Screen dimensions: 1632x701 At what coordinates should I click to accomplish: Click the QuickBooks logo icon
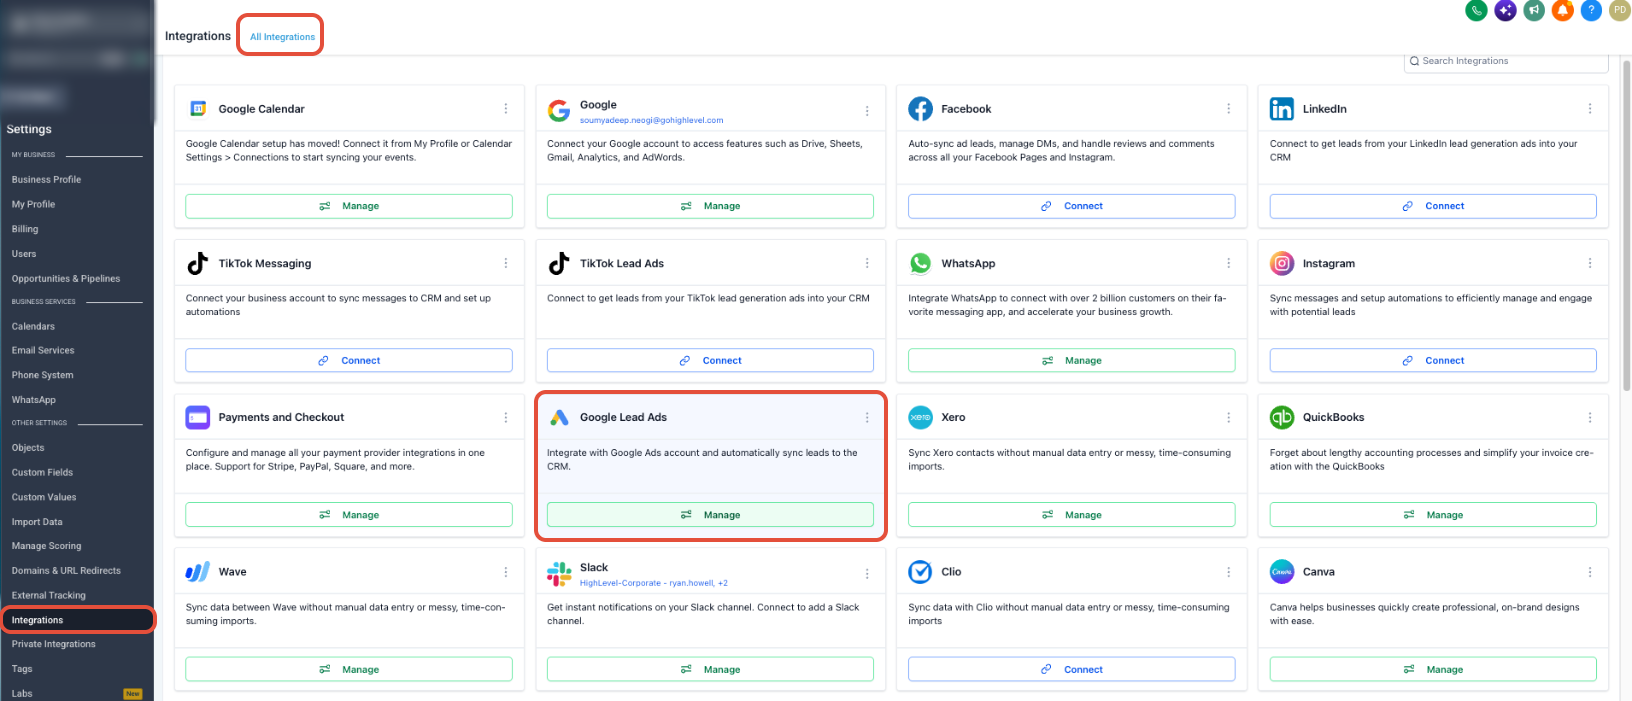tap(1282, 417)
